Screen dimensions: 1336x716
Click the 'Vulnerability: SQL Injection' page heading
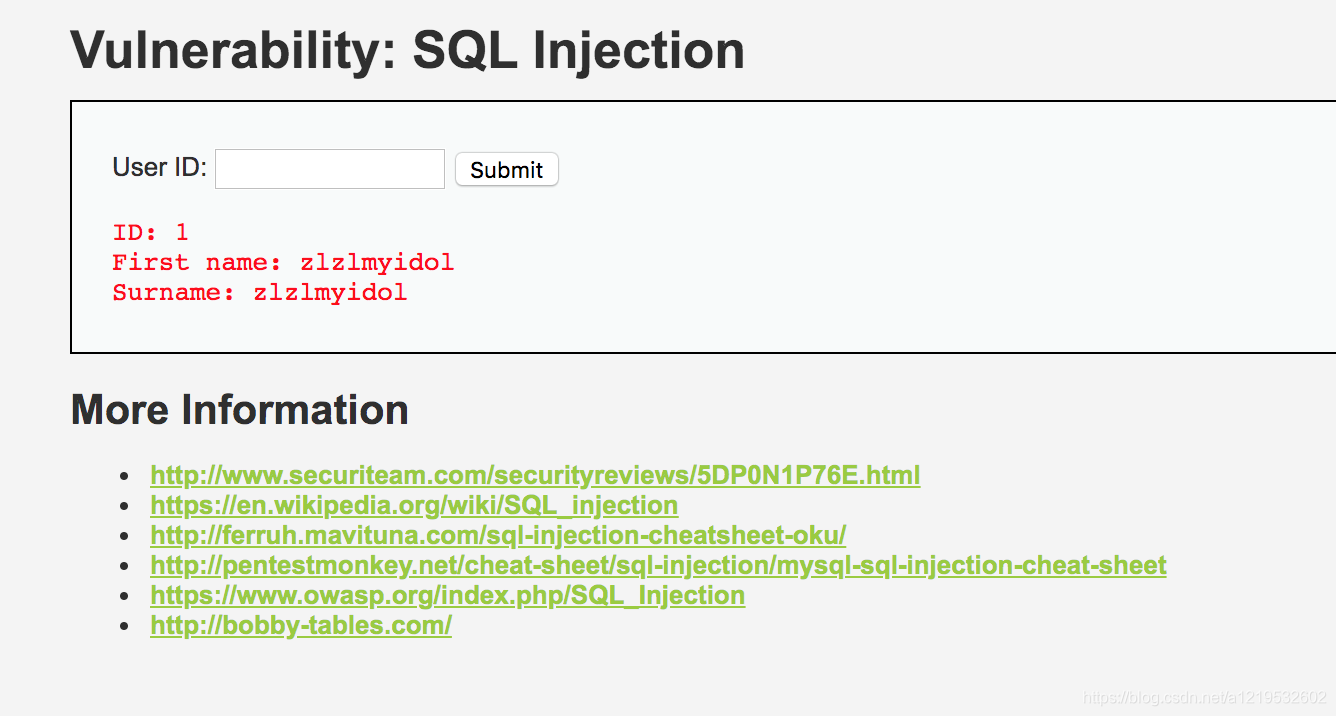407,49
